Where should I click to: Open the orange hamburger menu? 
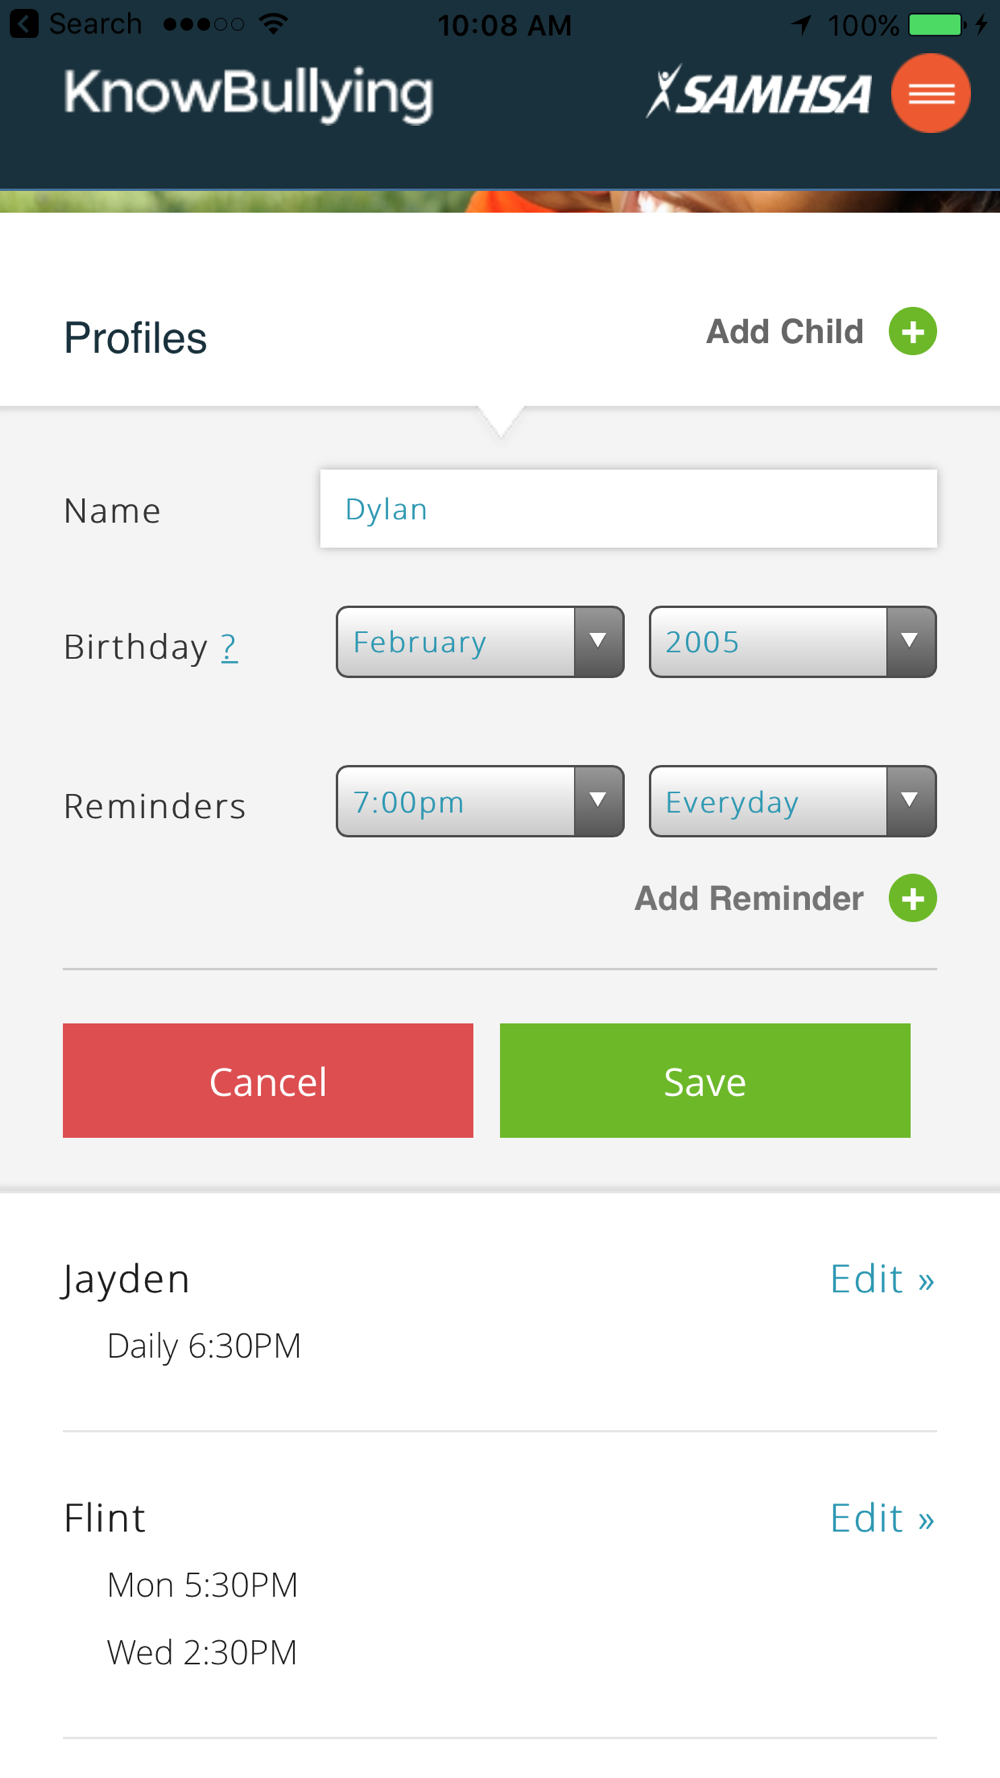click(x=930, y=93)
